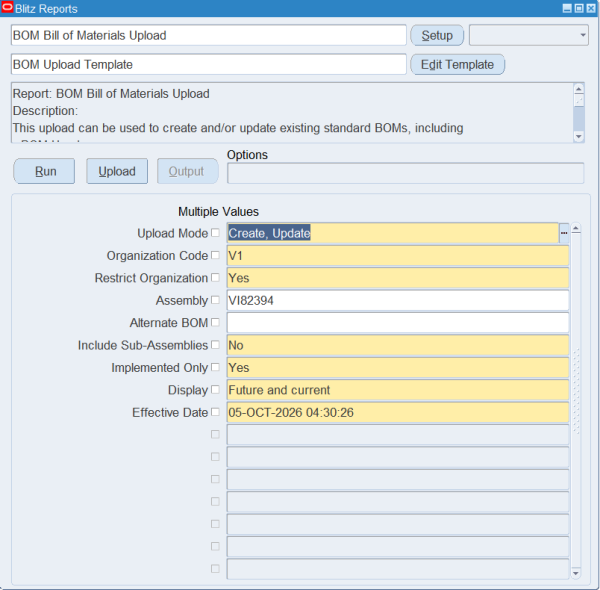Click the BOM Upload Template field

pos(209,64)
